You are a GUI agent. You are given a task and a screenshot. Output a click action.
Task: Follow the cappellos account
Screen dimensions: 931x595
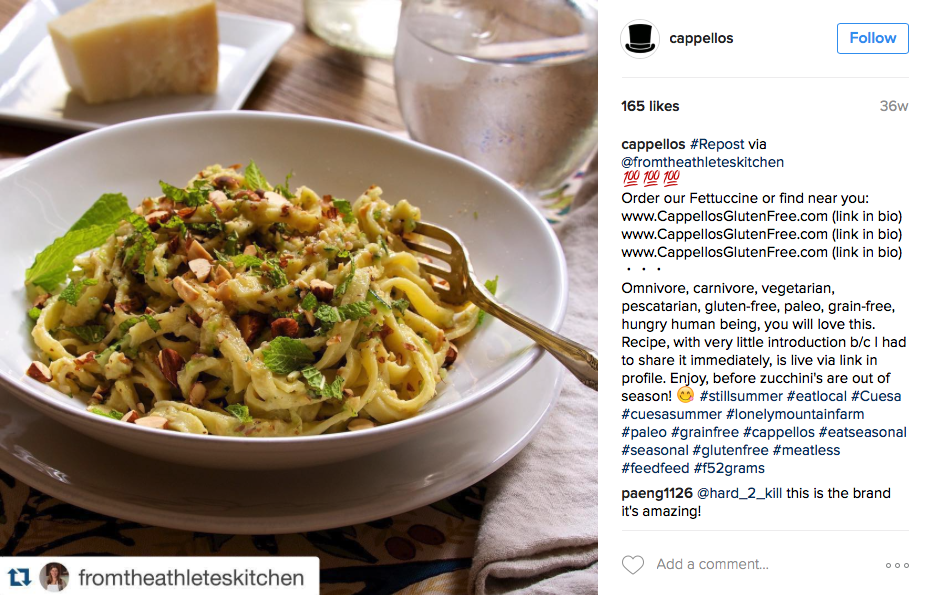click(872, 39)
